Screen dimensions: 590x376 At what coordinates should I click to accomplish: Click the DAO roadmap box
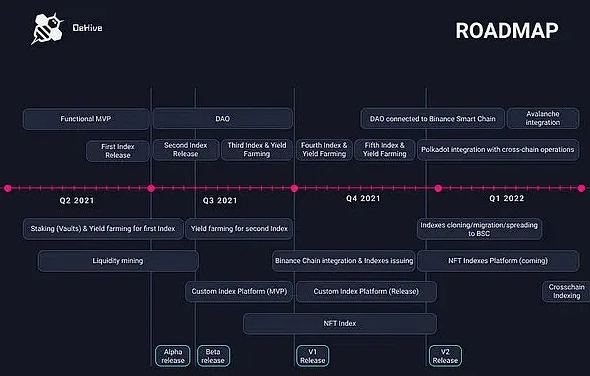(222, 119)
